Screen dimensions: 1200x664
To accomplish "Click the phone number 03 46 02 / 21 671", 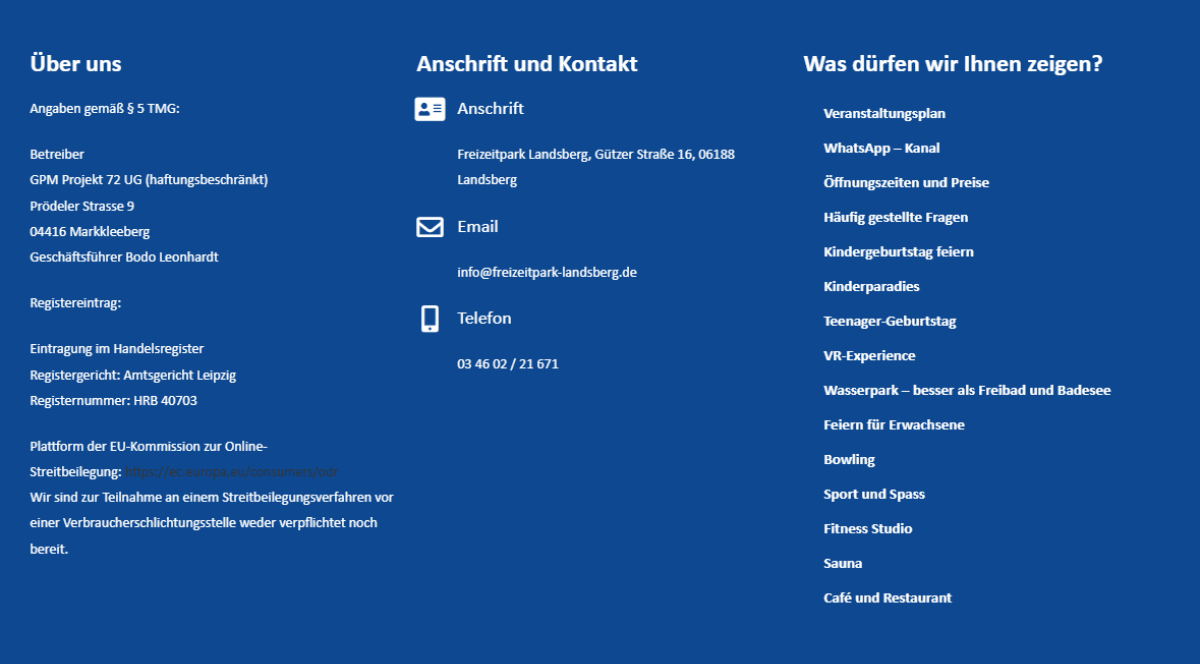I will [508, 364].
